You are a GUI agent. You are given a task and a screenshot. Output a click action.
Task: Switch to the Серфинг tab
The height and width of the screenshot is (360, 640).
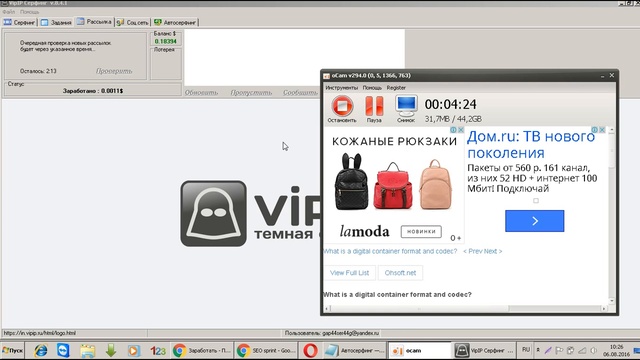tap(19, 22)
